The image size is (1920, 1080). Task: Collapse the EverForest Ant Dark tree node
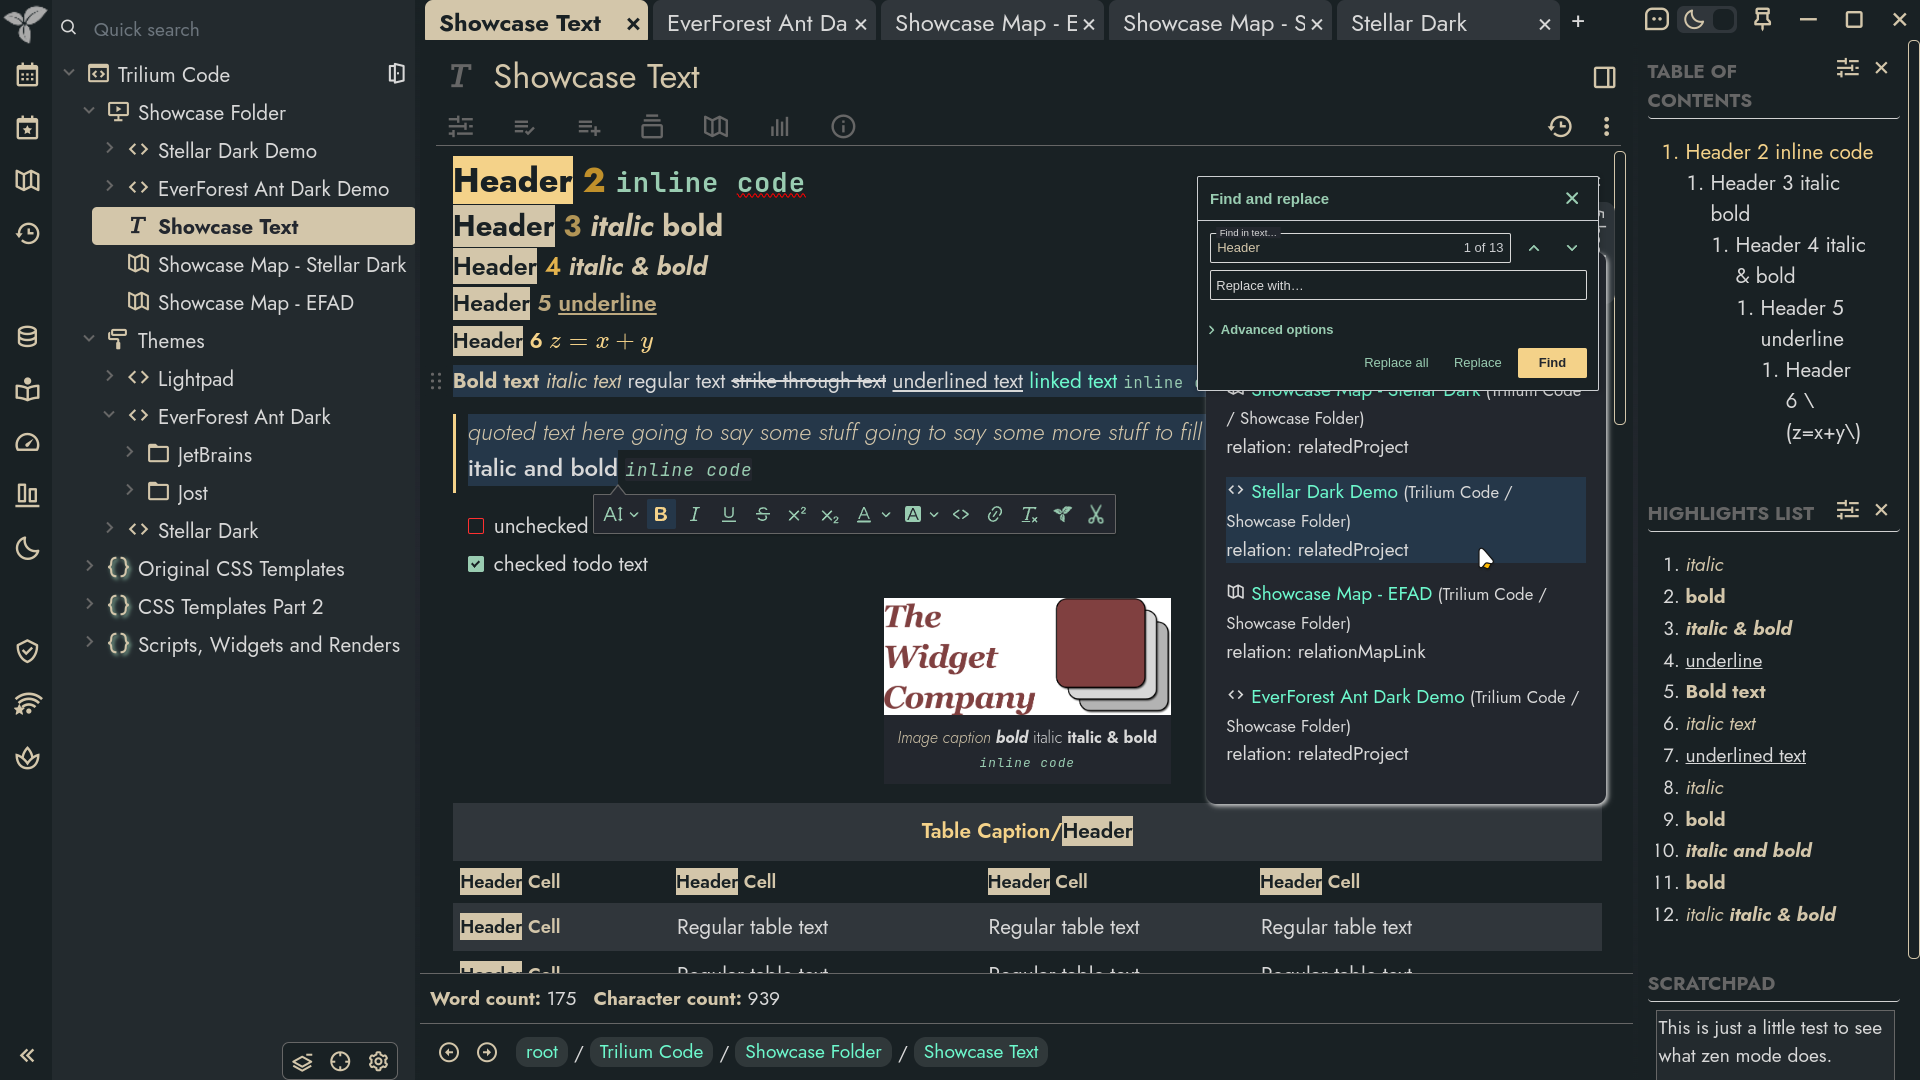109,416
